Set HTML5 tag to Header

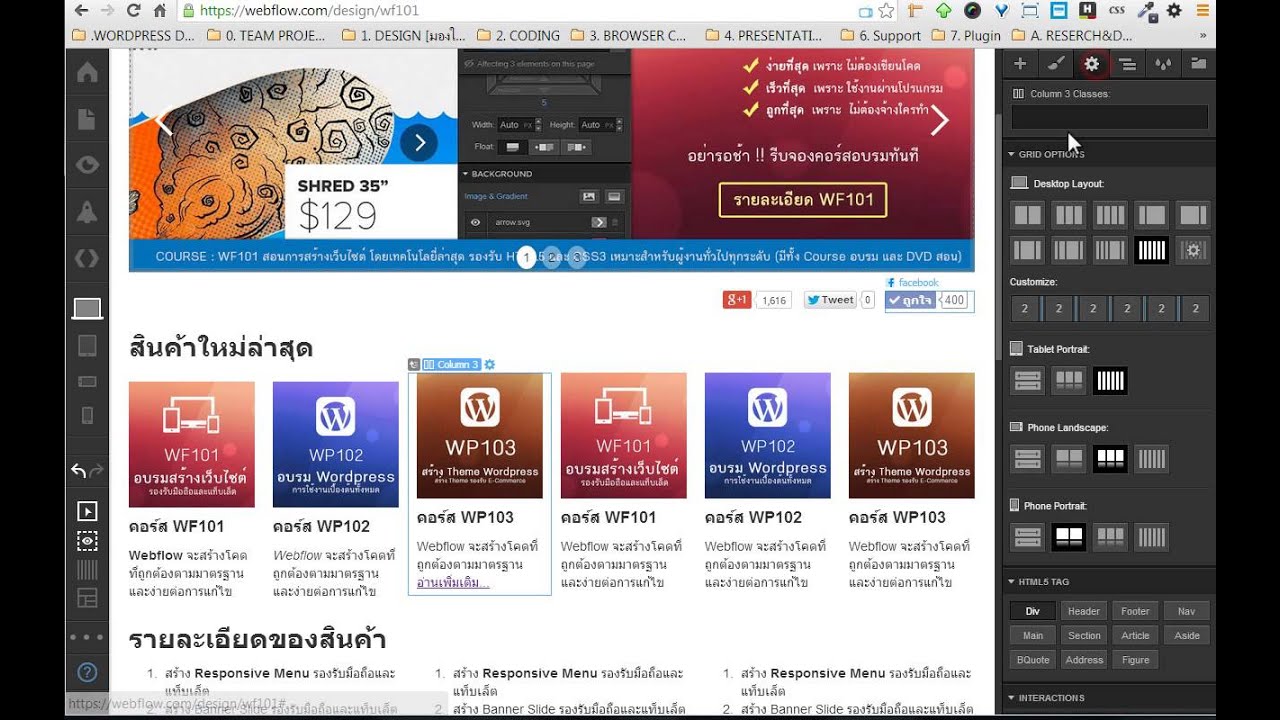1084,611
